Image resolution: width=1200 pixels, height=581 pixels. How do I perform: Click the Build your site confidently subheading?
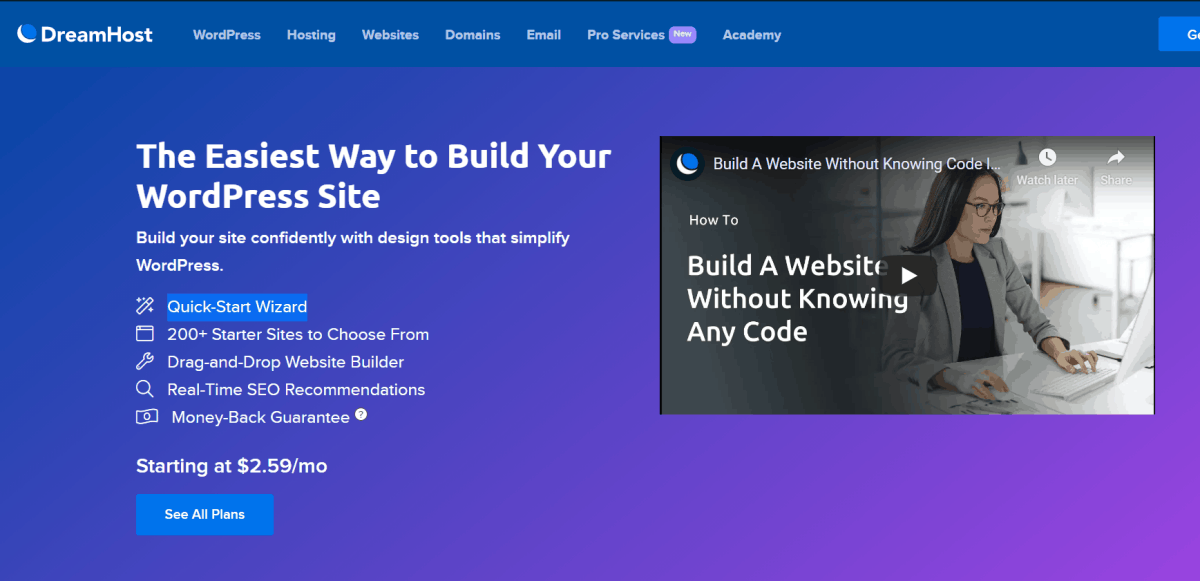(353, 252)
